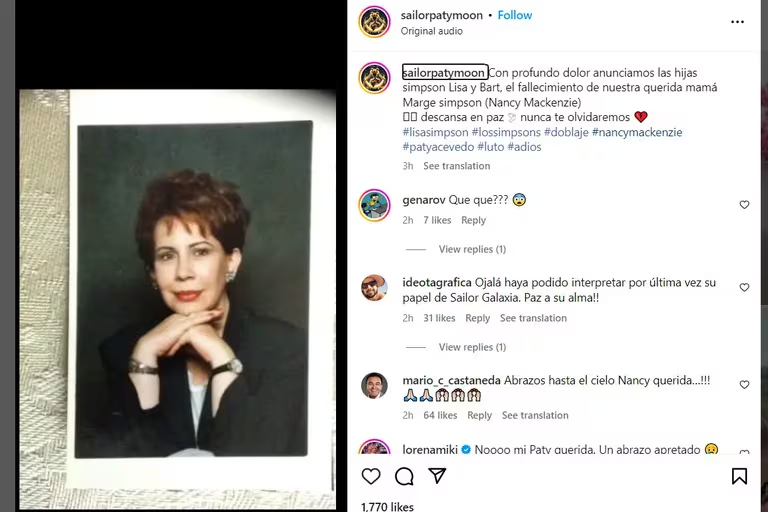The width and height of the screenshot is (768, 512).
Task: Open the #lossimpsons hashtag
Action: [506, 132]
